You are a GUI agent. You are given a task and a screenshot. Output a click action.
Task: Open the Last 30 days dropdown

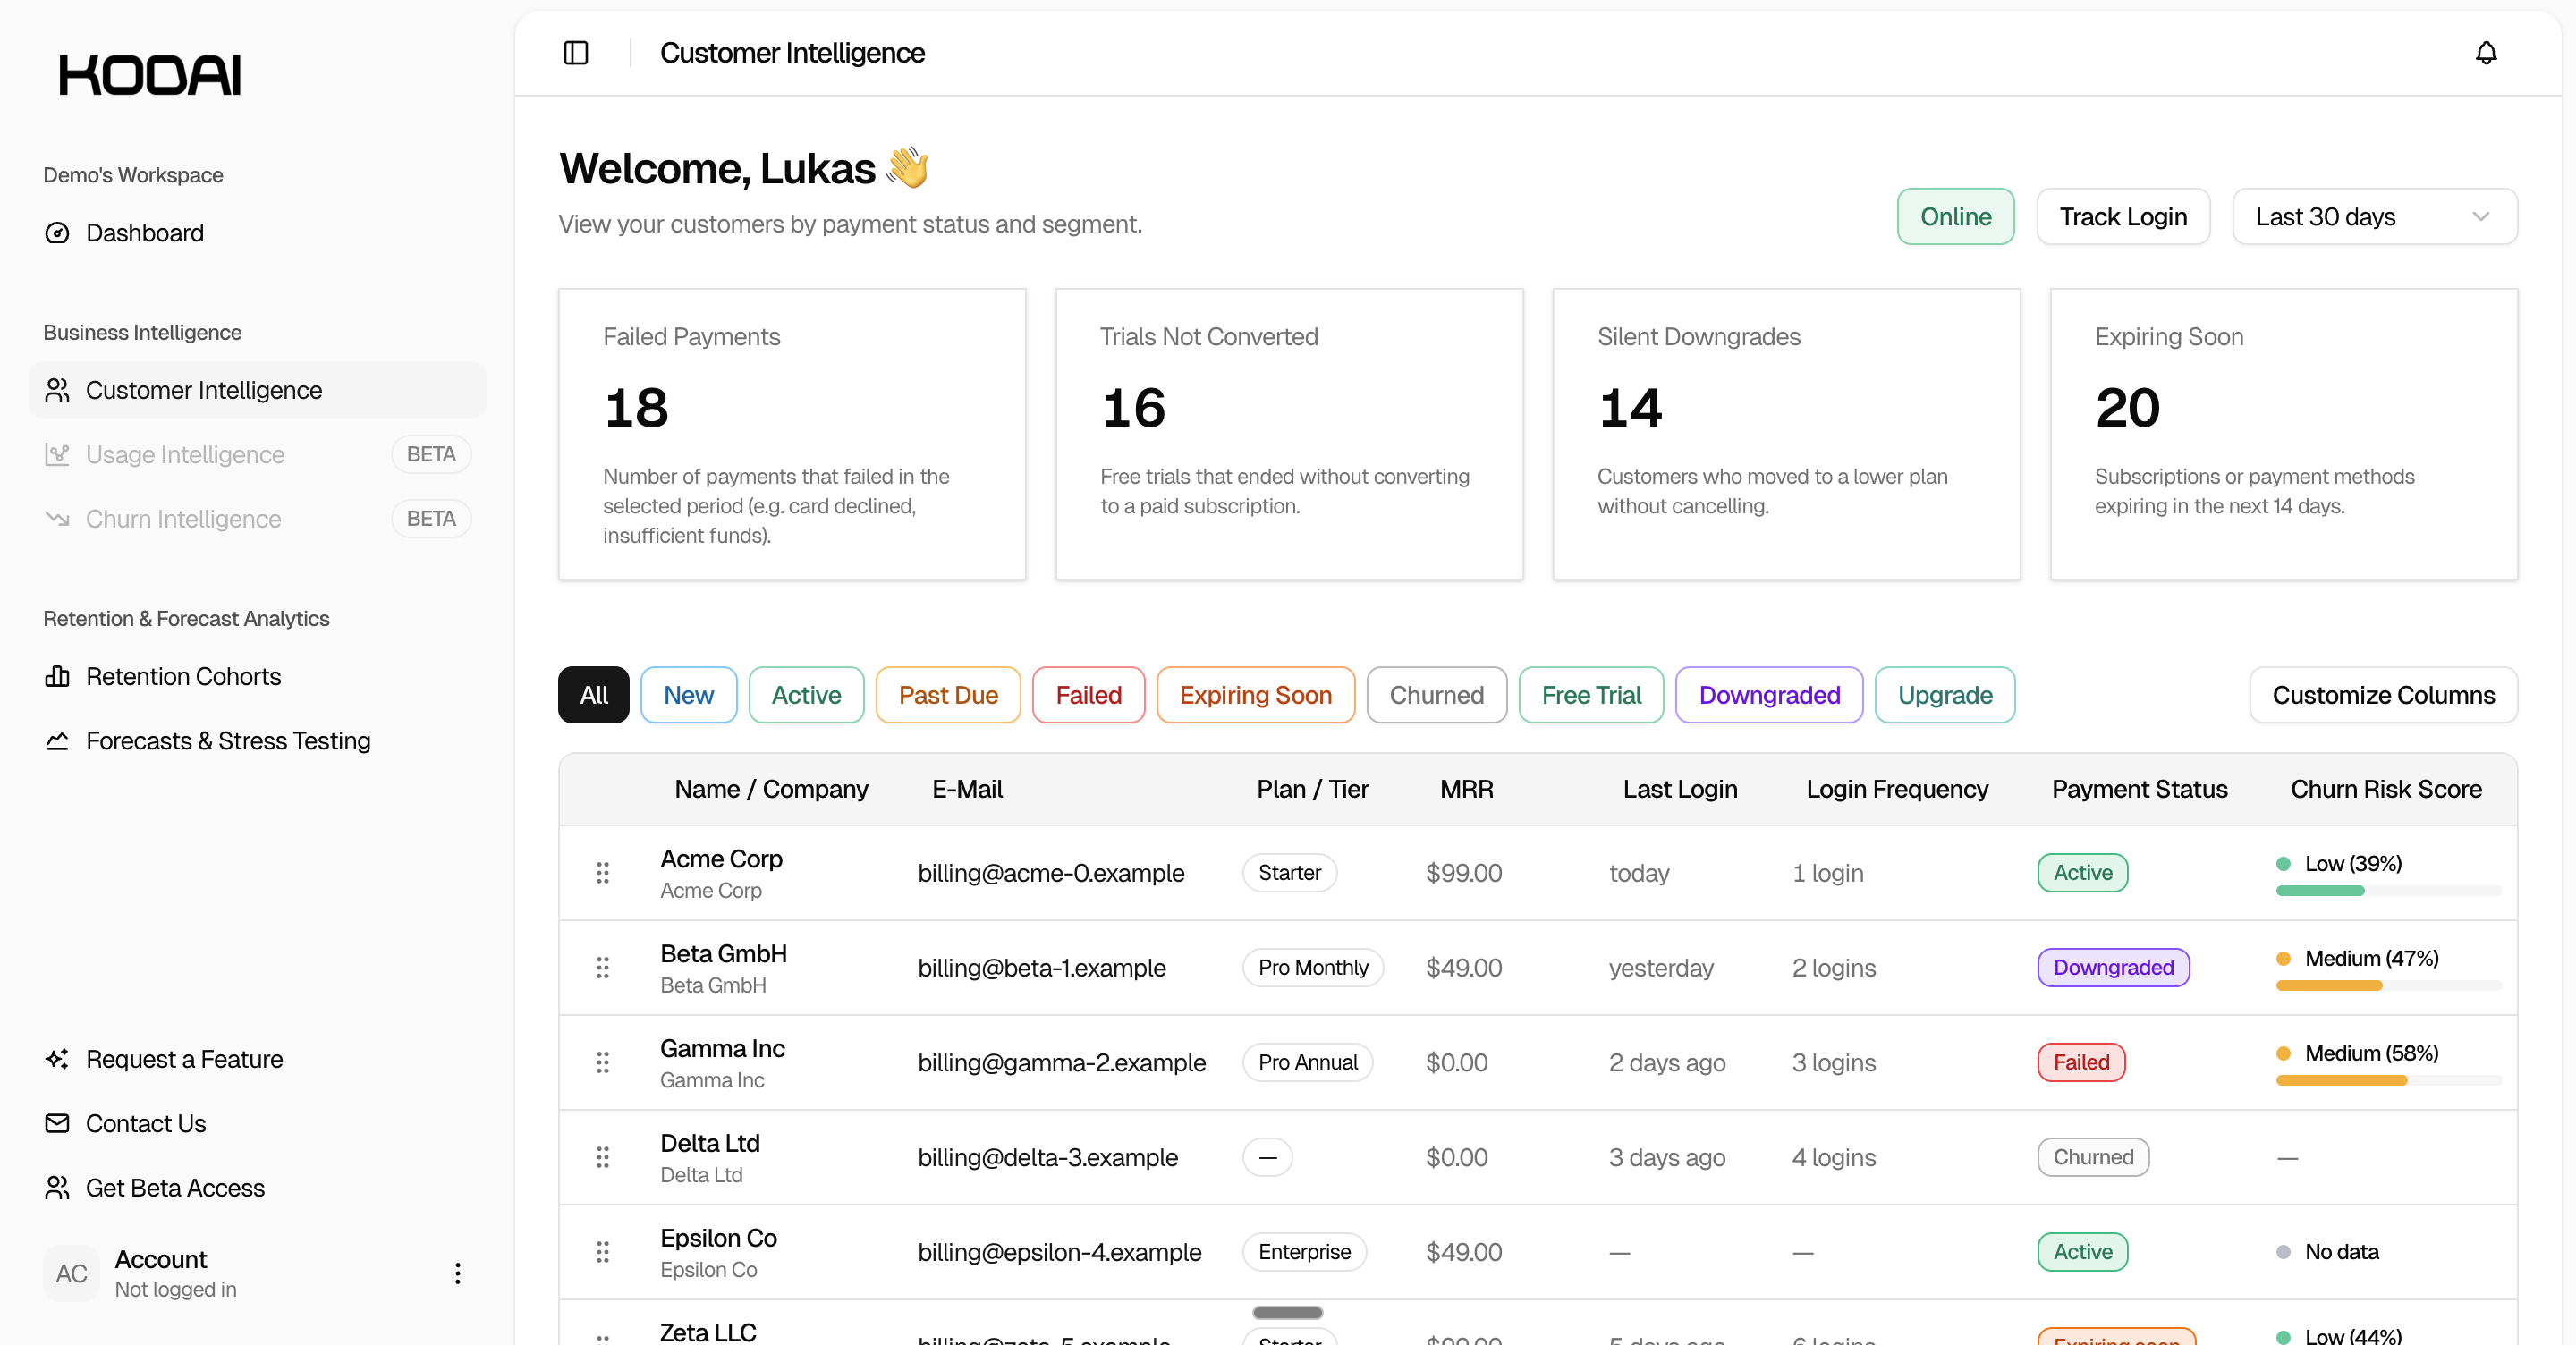(2373, 217)
